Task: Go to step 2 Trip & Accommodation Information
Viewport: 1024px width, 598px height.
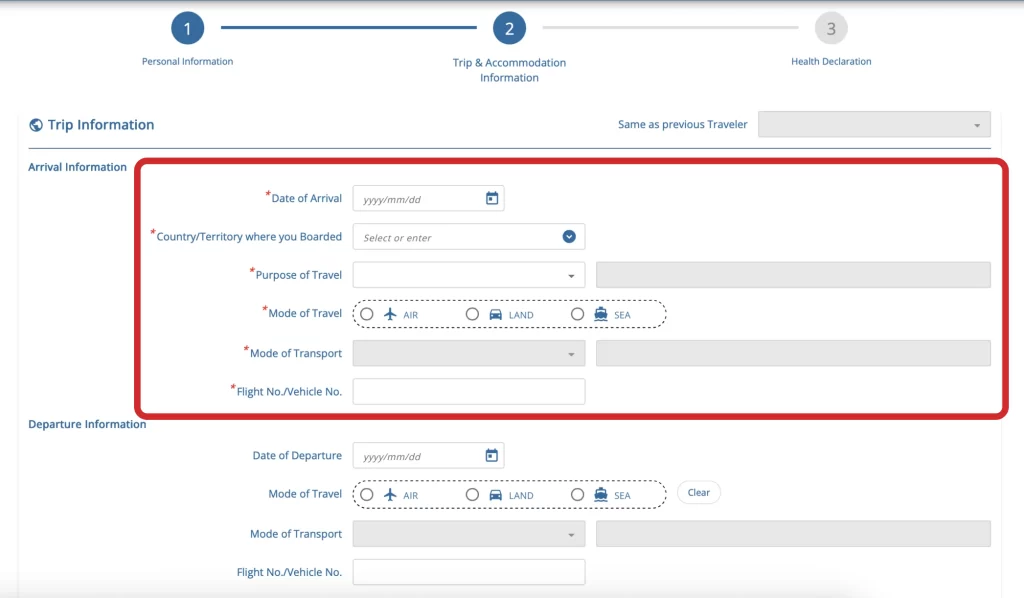Action: tap(509, 28)
